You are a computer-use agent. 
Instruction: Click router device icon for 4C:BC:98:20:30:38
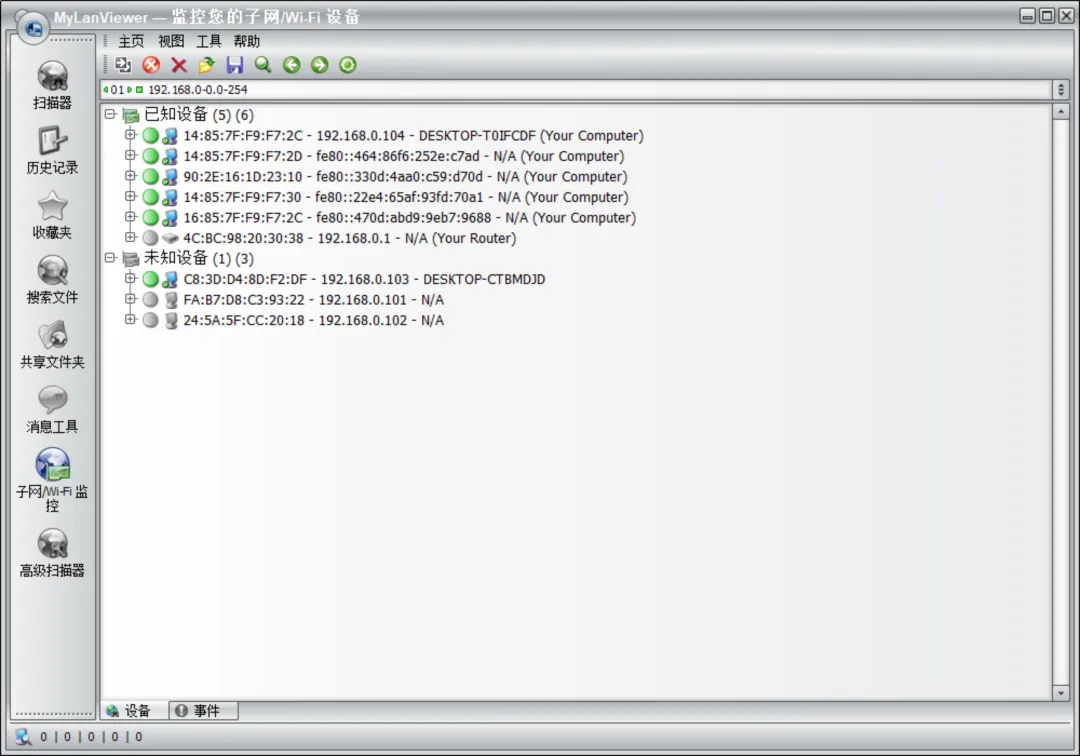170,238
